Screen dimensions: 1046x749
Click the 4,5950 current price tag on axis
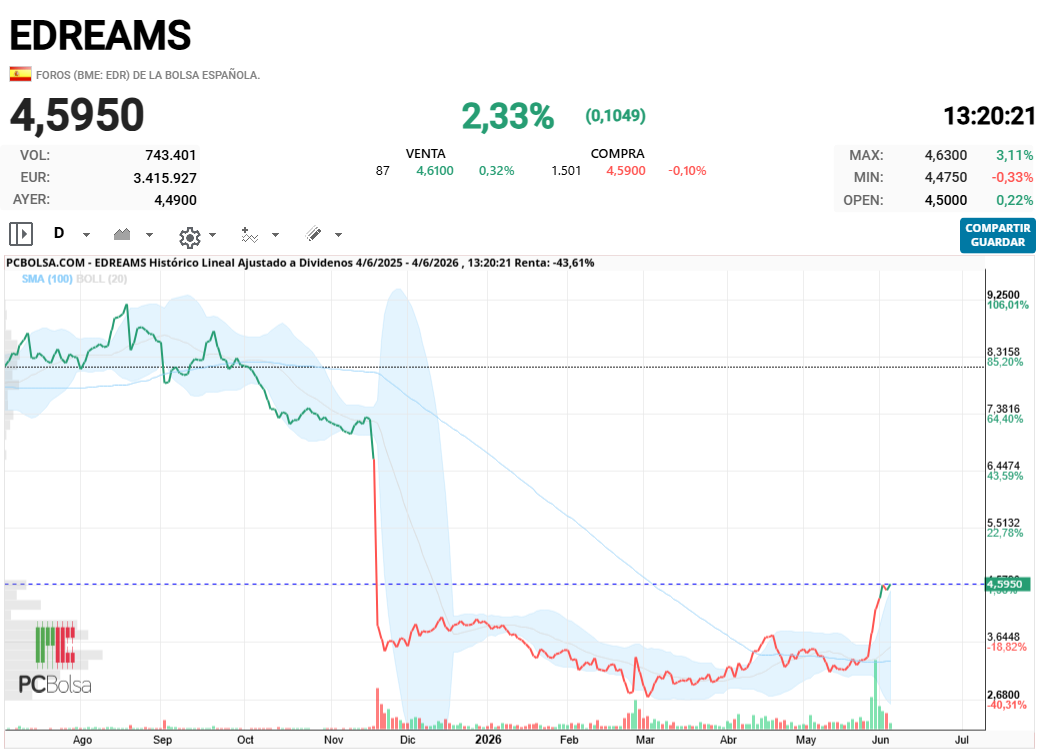pos(1007,584)
